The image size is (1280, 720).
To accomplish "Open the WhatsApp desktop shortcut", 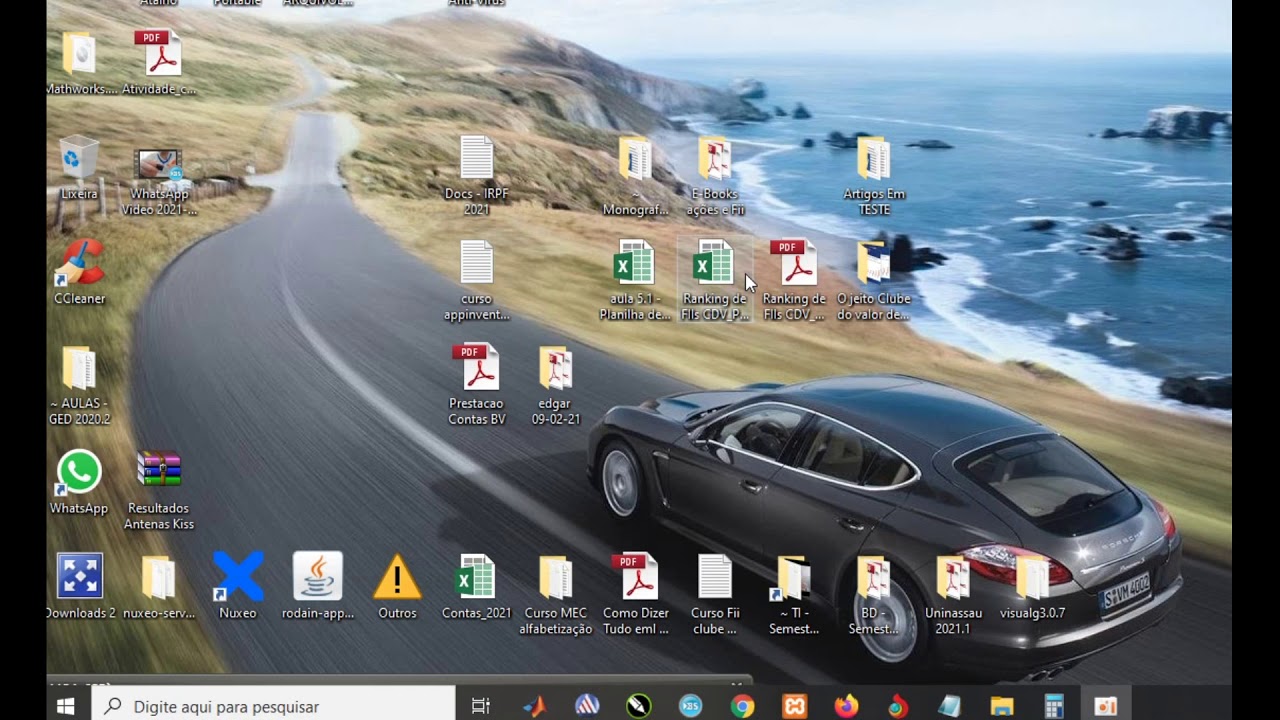I will (x=79, y=473).
